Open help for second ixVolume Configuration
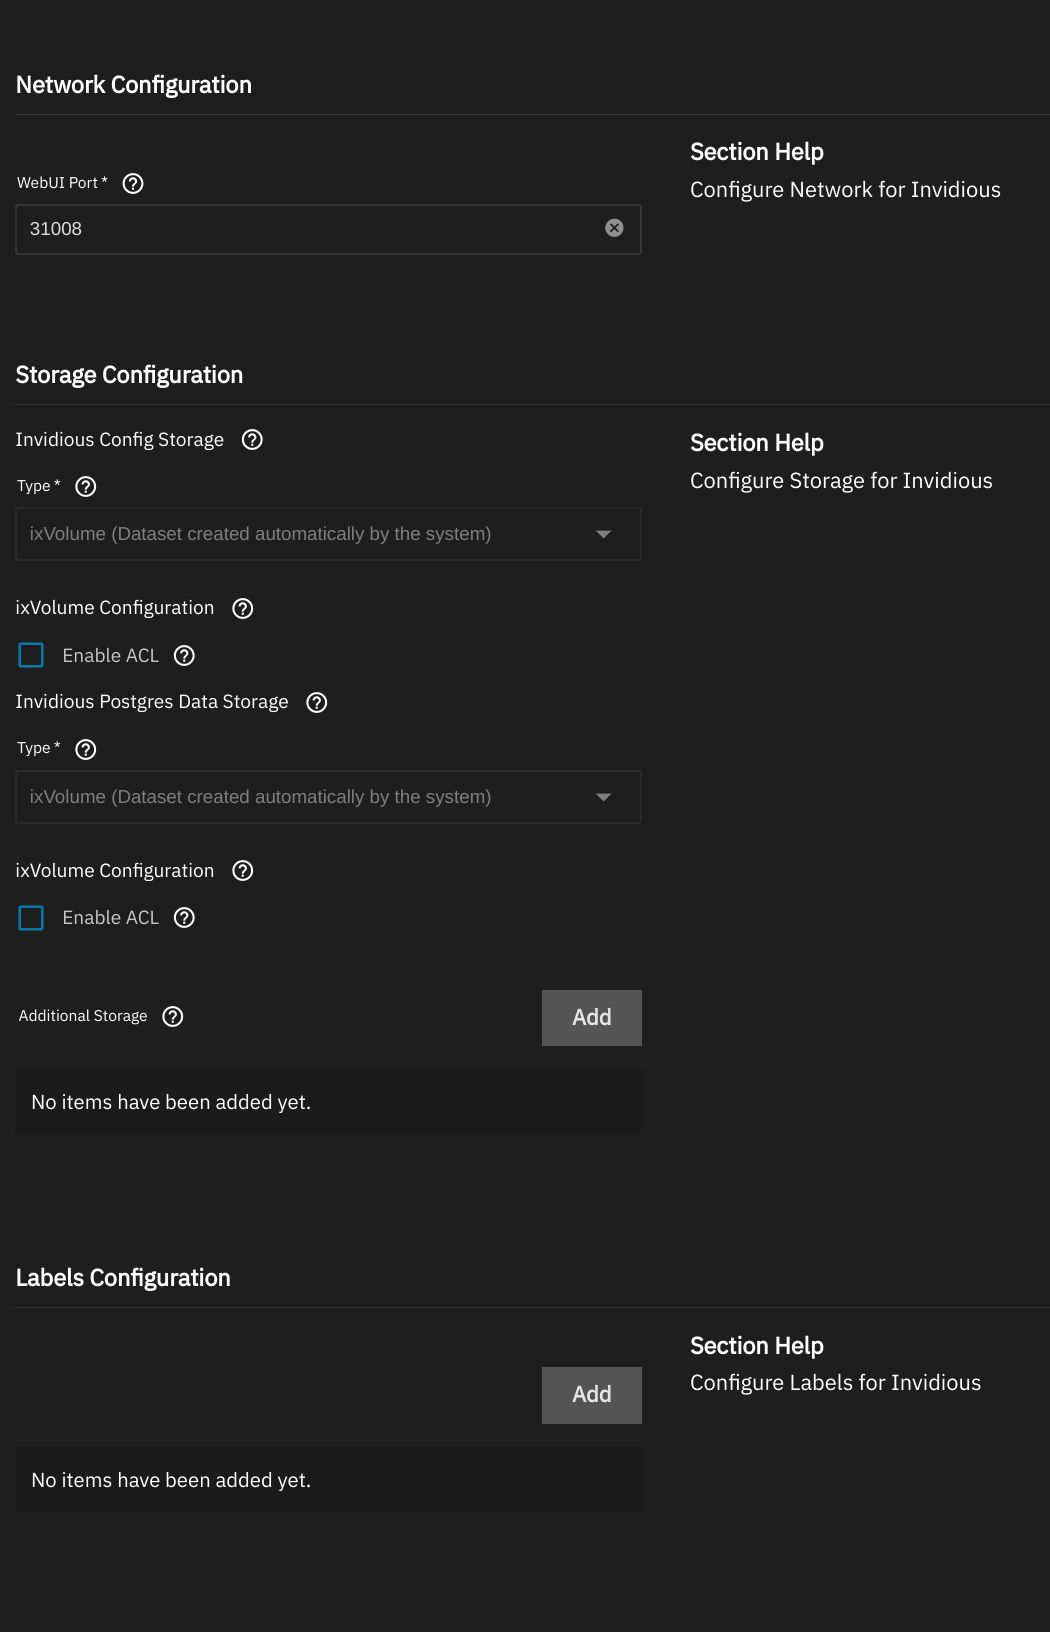 pos(242,871)
